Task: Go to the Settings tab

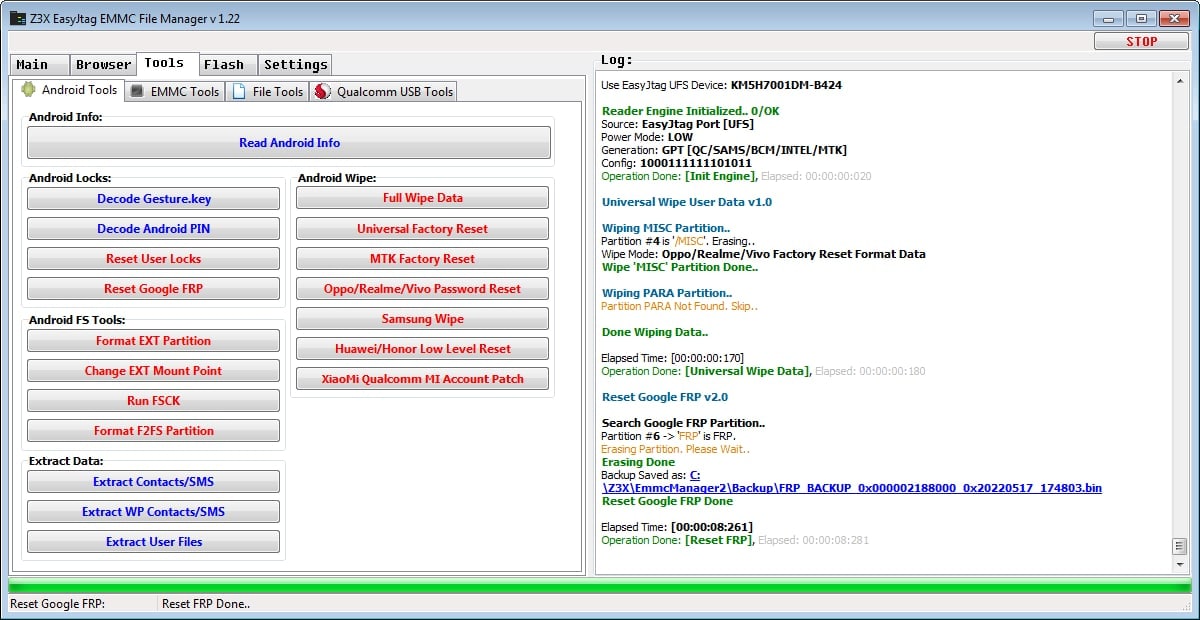Action: pos(295,64)
